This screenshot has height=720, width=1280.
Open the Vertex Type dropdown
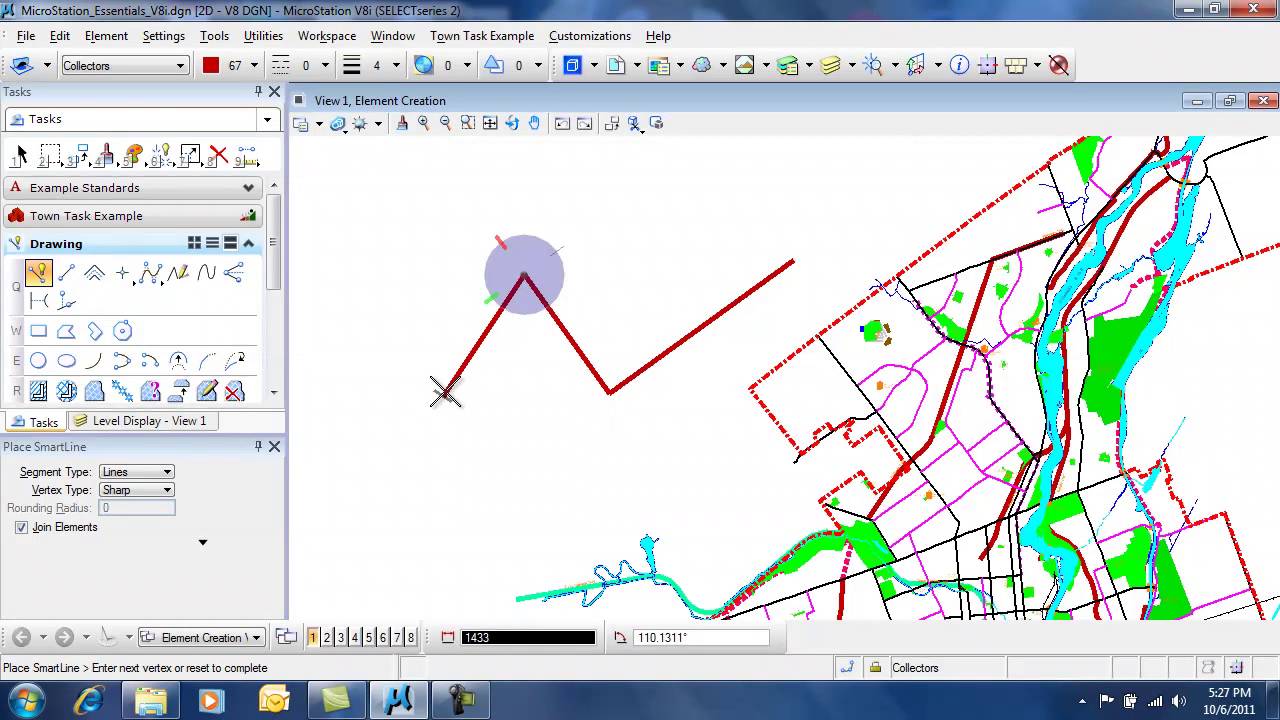click(137, 490)
